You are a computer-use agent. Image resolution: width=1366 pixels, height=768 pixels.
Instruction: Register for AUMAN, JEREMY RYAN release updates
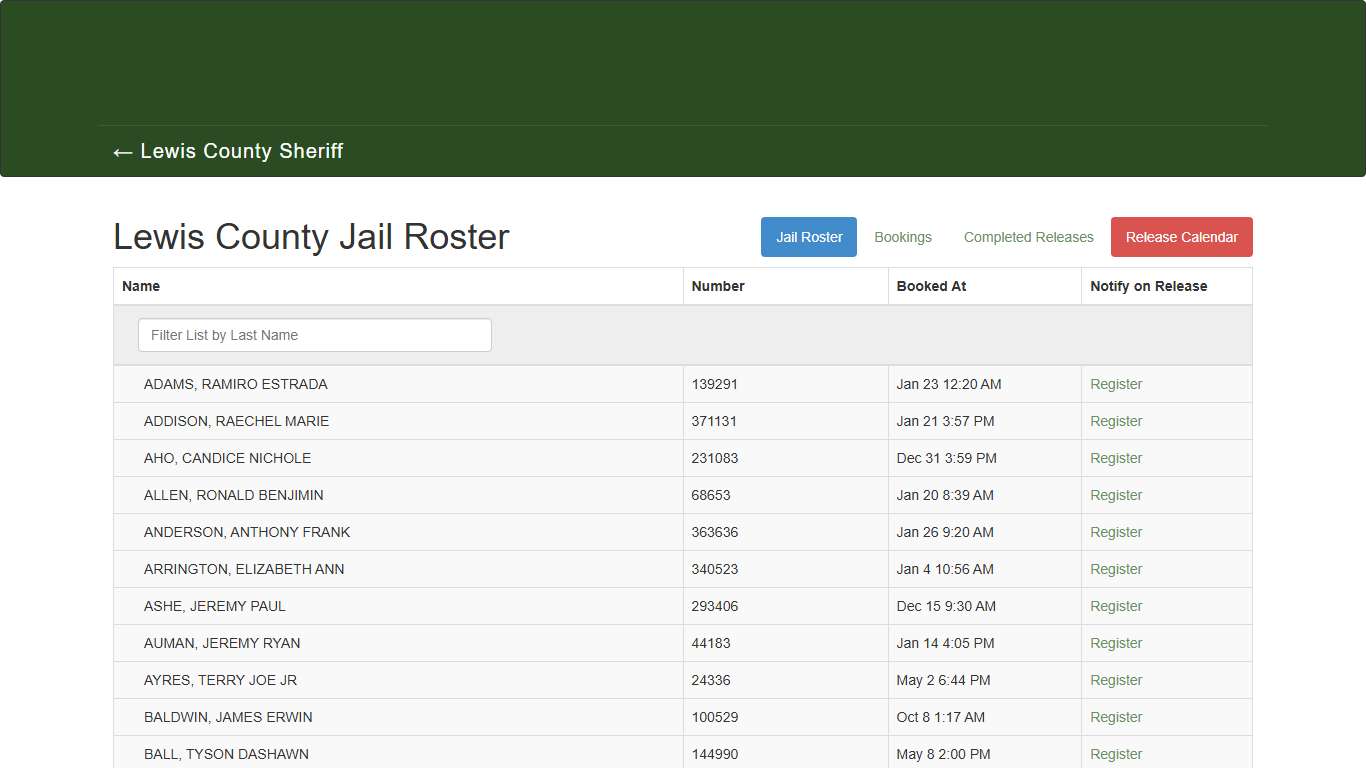1116,643
